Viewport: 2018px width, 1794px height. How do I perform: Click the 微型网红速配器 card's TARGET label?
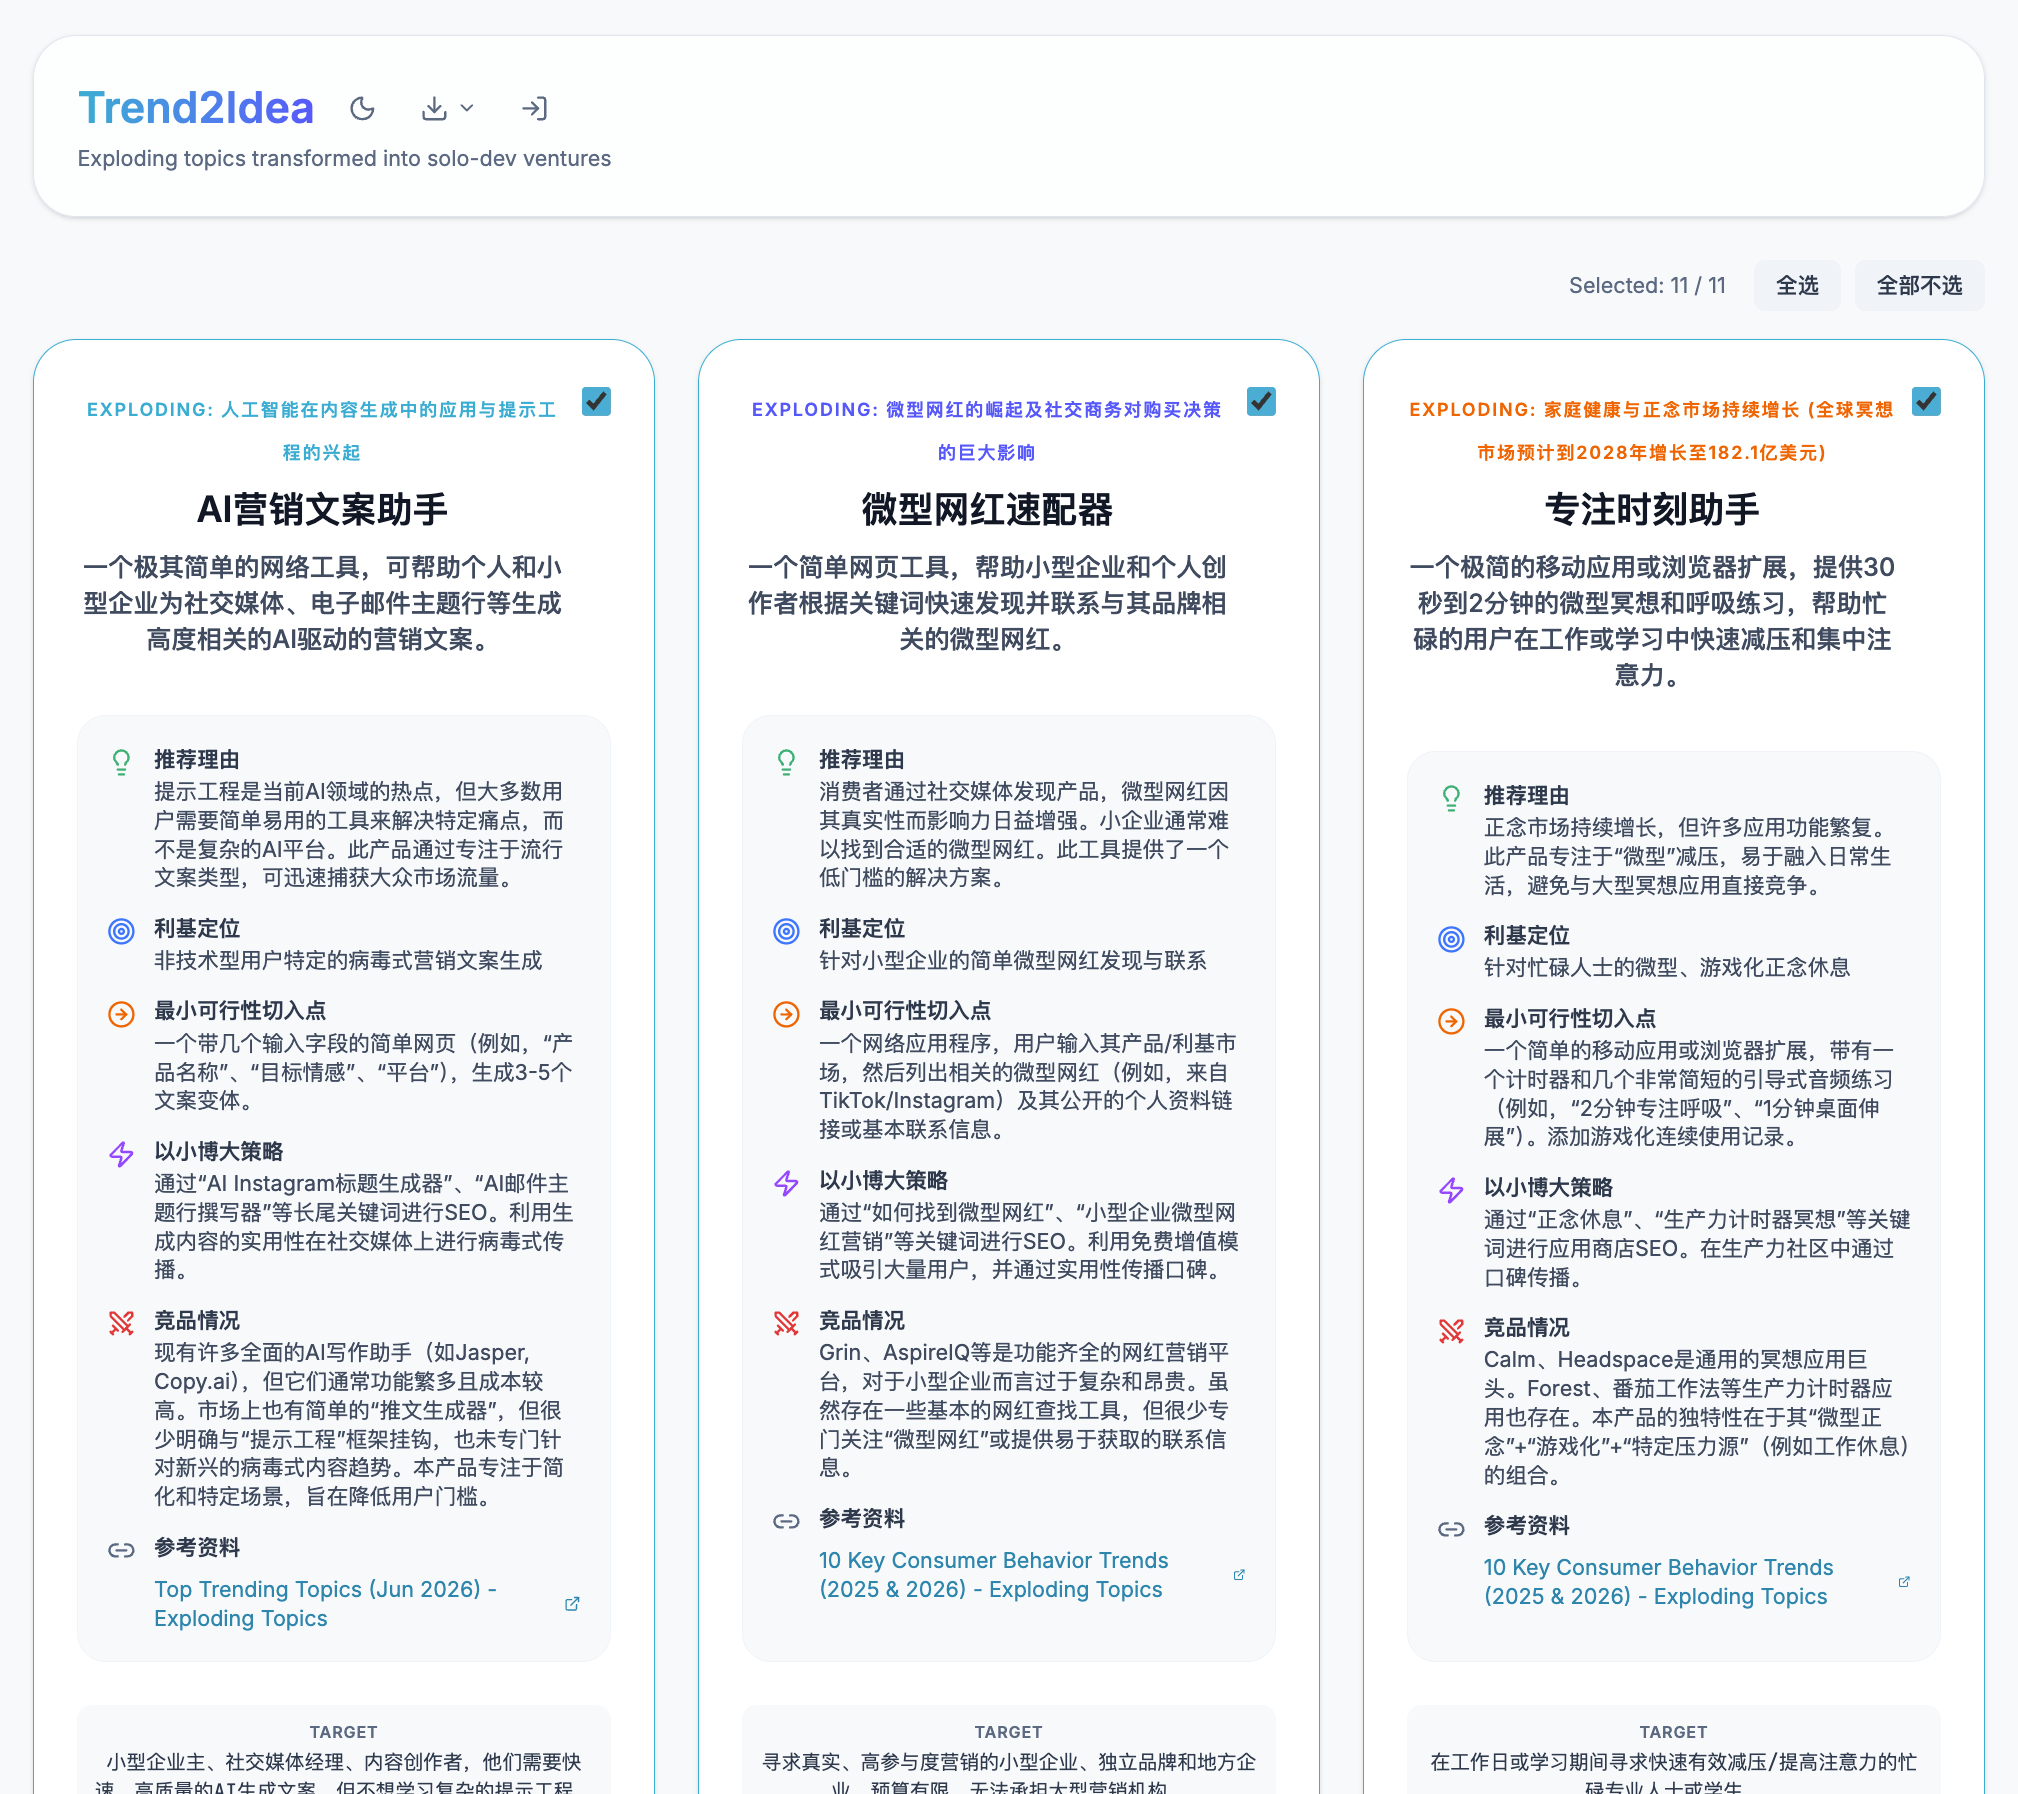(1009, 1732)
